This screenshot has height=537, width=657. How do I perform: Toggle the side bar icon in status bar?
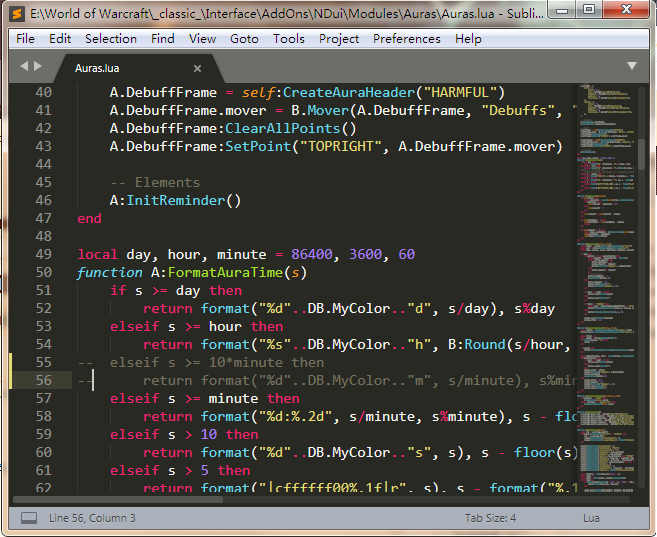(x=29, y=518)
